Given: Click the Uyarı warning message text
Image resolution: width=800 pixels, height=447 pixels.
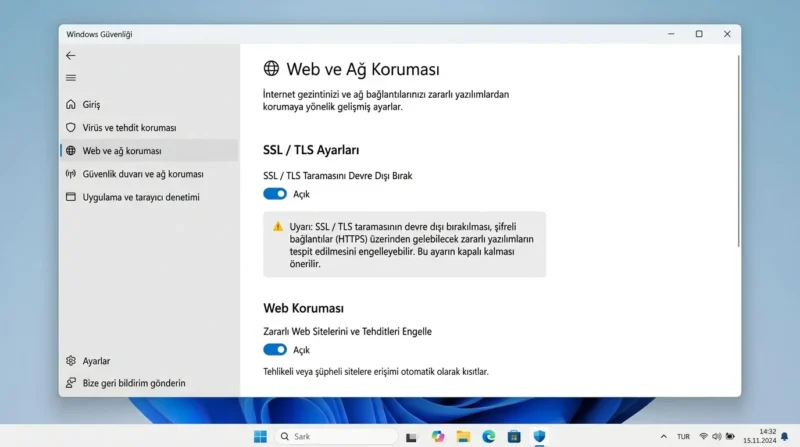Looking at the screenshot, I should click(x=412, y=245).
